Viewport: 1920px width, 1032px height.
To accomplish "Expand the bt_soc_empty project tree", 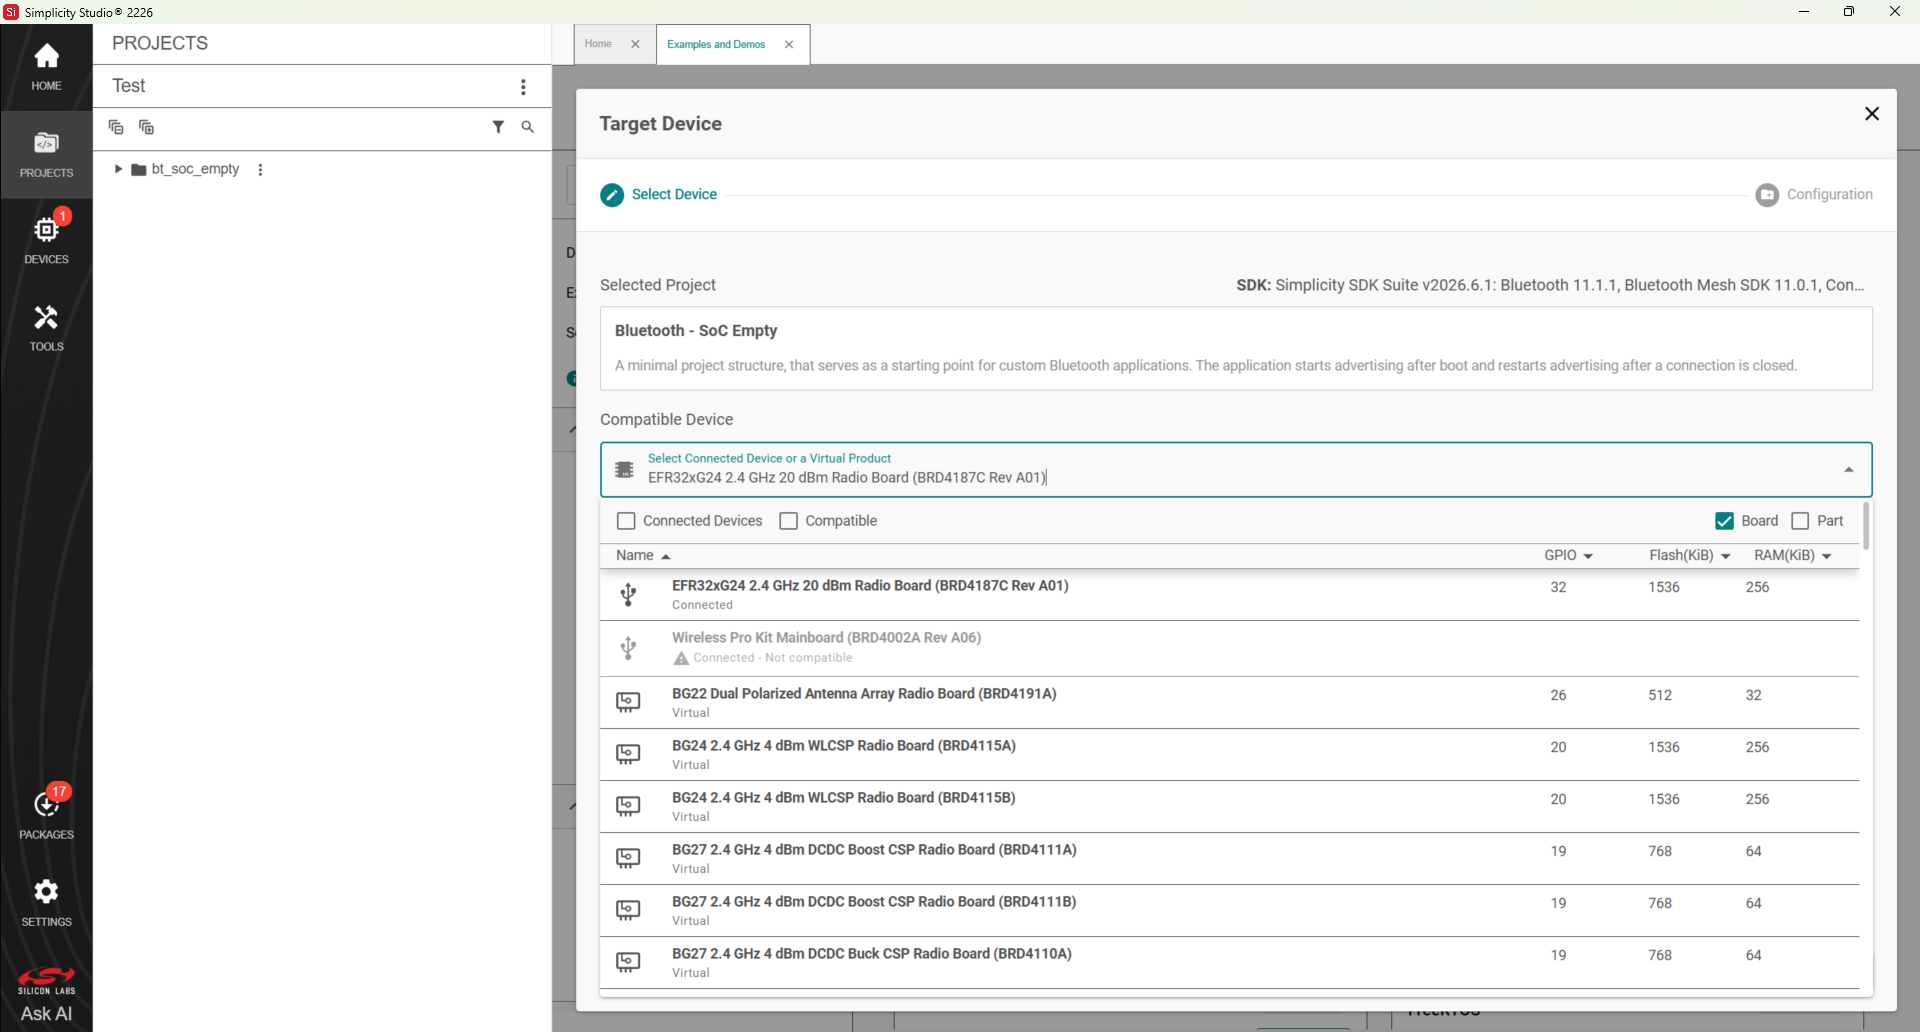I will tap(118, 169).
